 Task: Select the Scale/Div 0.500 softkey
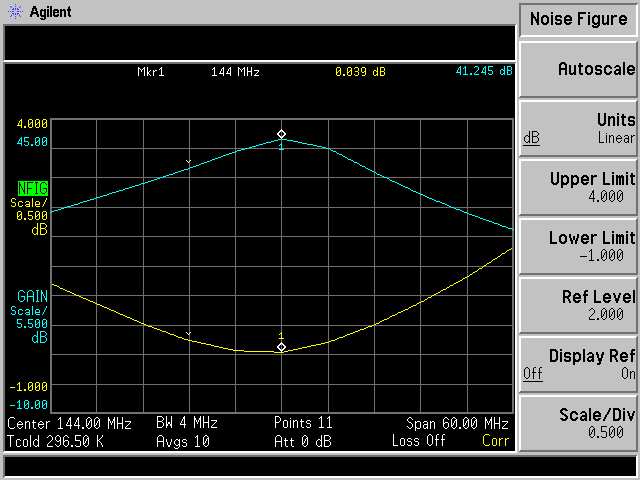point(578,423)
